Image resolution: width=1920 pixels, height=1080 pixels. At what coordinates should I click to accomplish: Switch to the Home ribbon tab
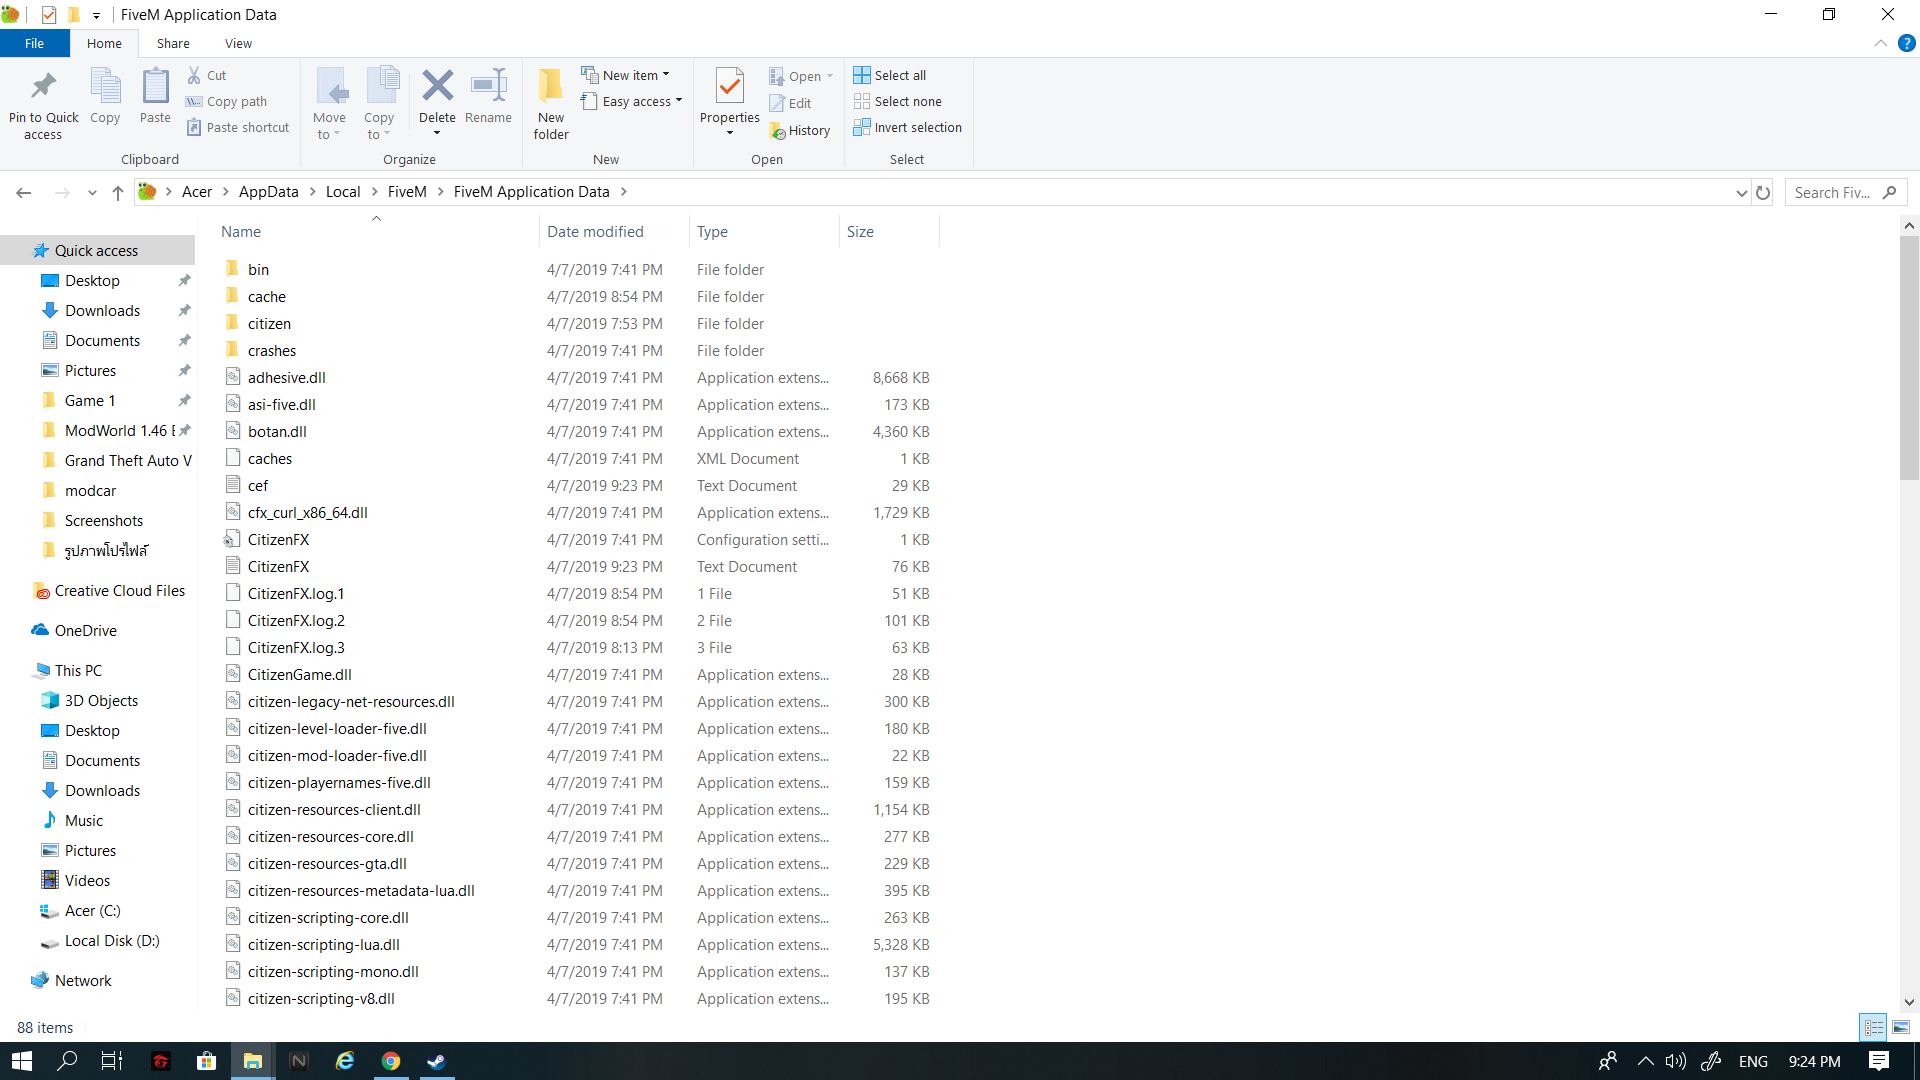(104, 43)
